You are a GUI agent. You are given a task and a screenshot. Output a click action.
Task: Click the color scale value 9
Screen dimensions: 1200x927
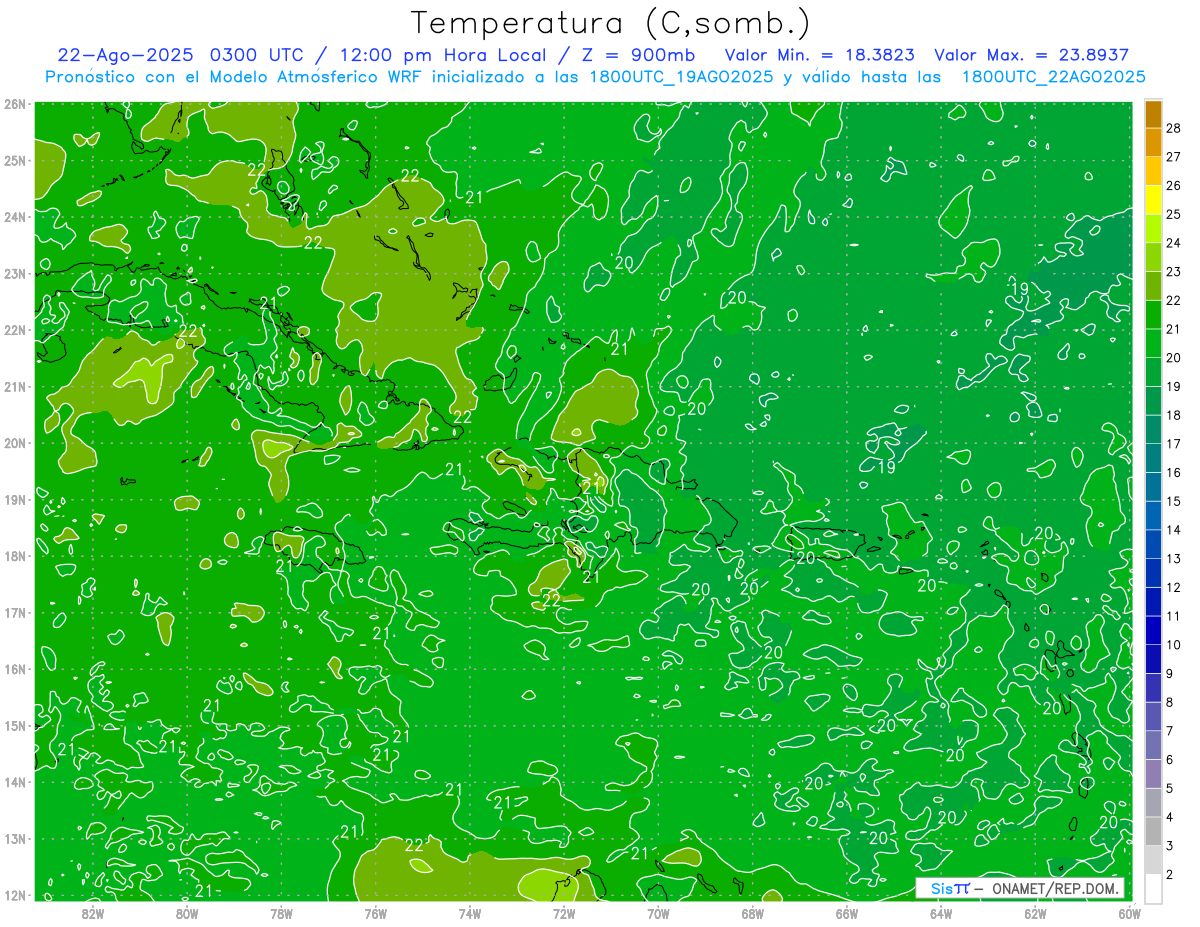pos(1171,674)
